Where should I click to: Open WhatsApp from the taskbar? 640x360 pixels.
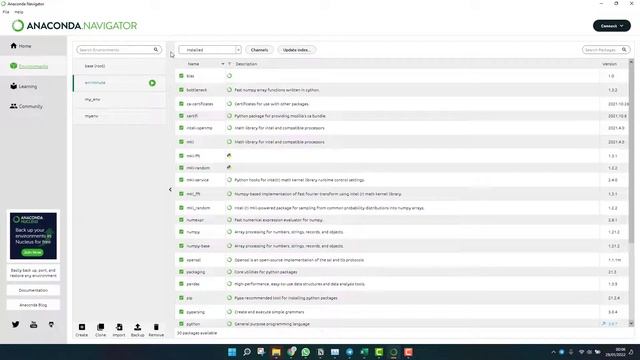click(x=306, y=352)
